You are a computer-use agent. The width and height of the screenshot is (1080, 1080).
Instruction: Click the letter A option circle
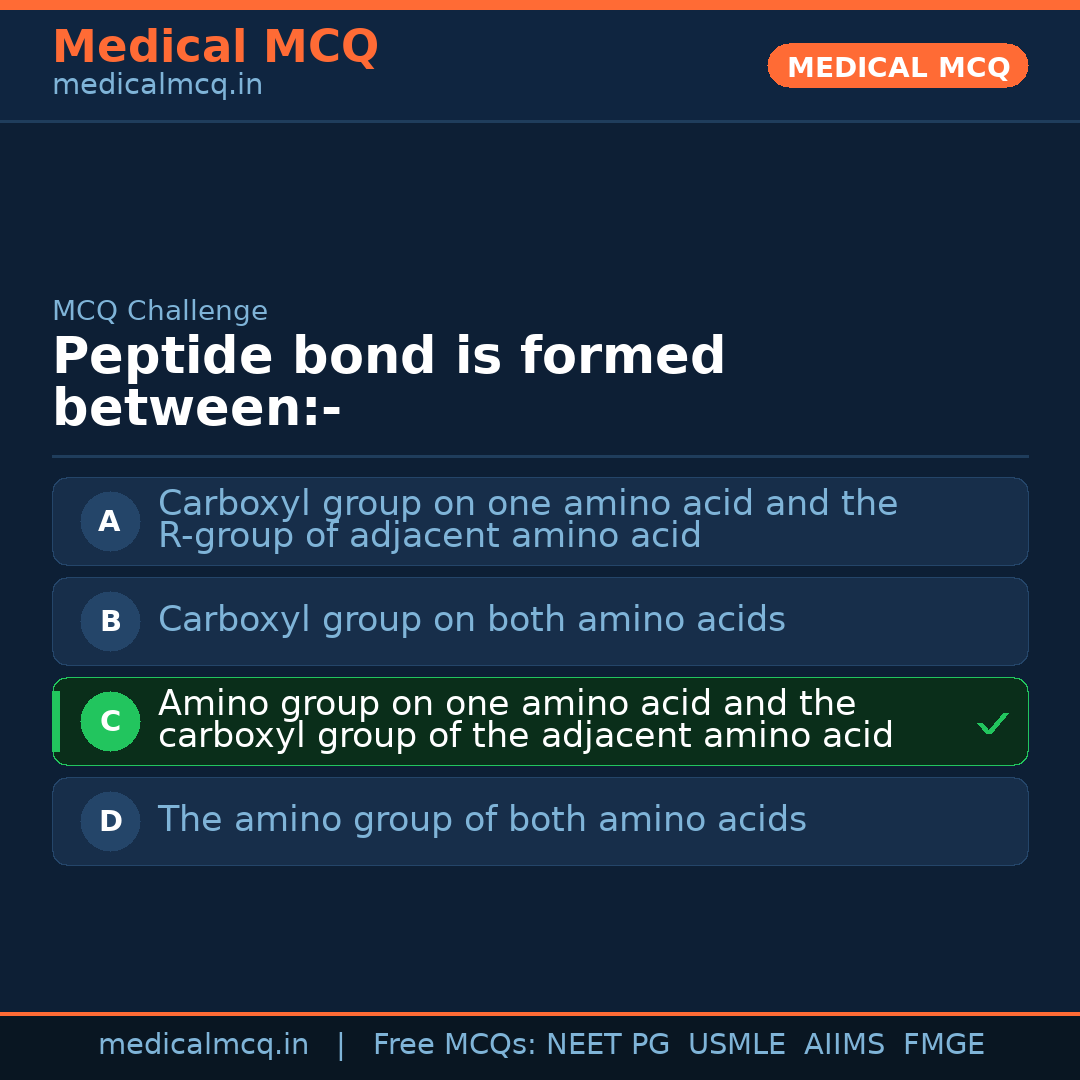coord(110,521)
